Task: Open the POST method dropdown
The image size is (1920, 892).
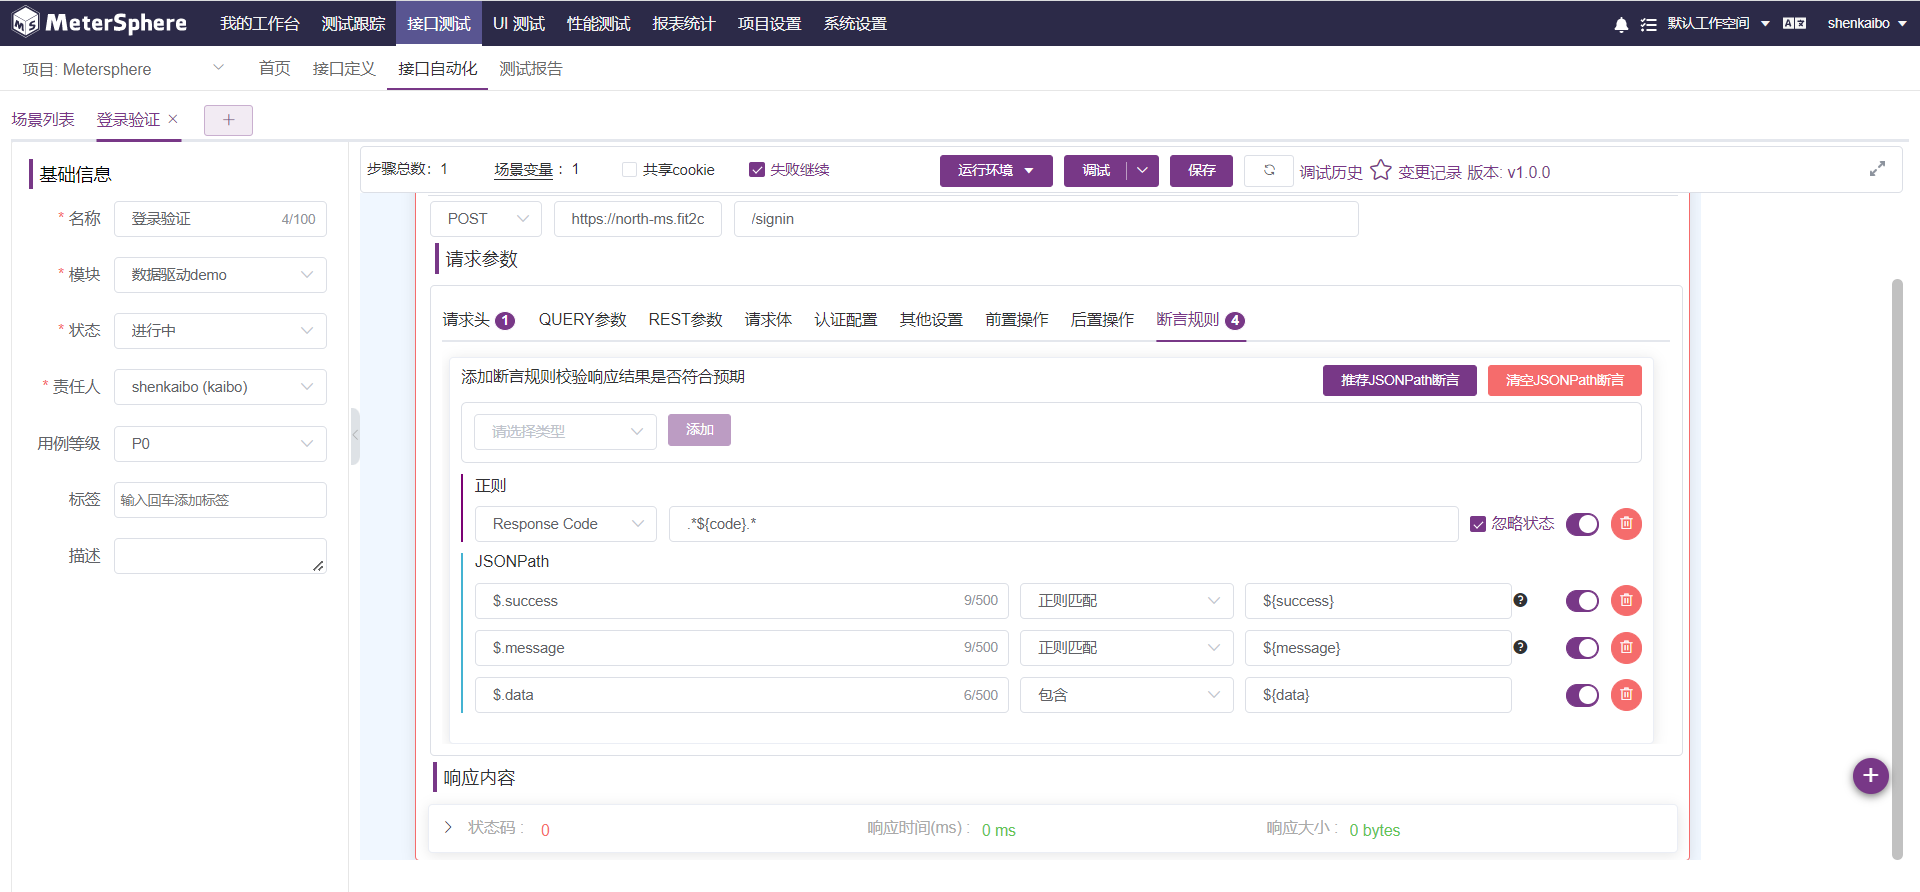Action: point(486,219)
